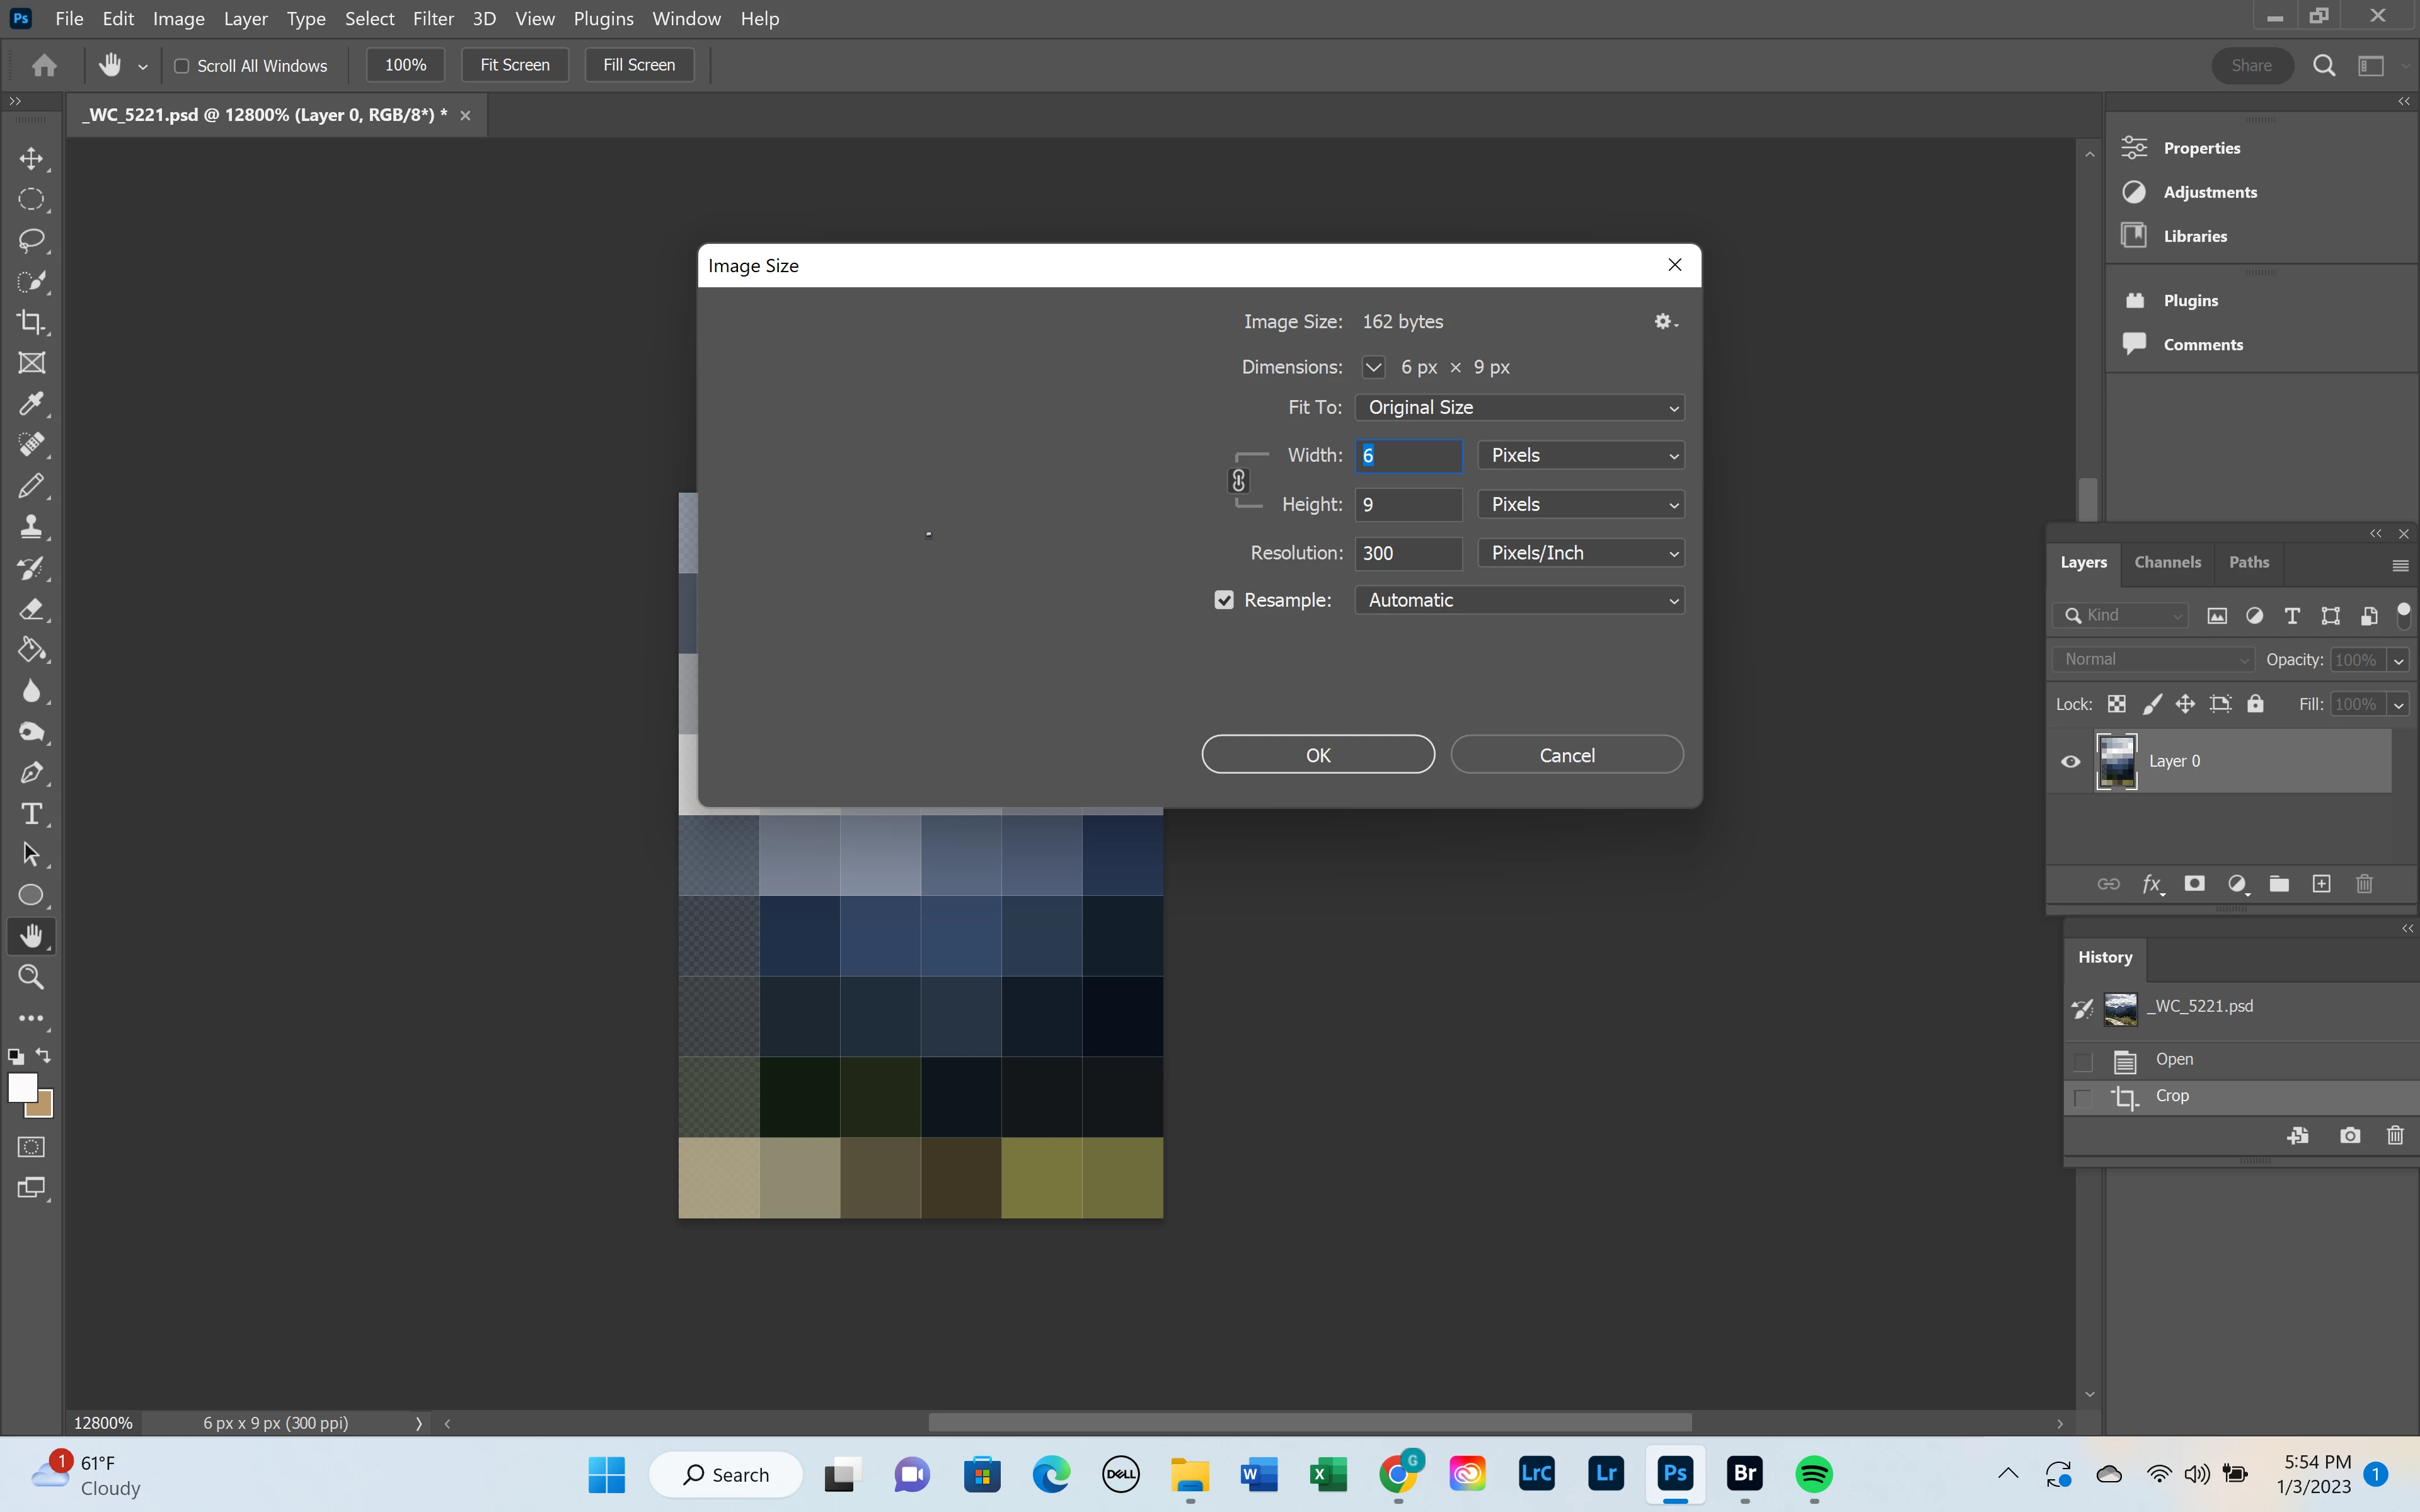Select the Crop tool
2420x1512 pixels.
pos(31,322)
